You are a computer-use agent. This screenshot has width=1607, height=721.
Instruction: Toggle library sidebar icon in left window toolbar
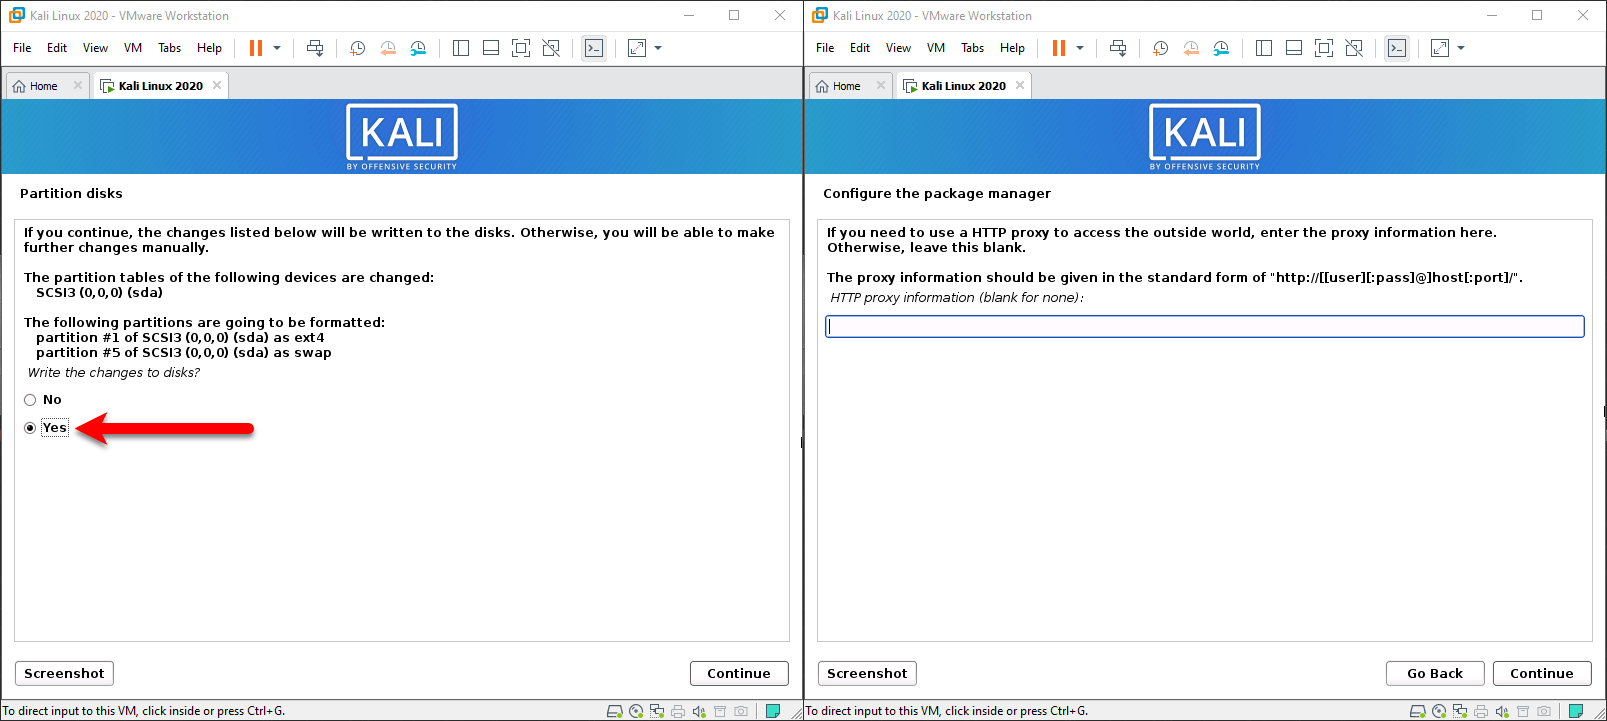coord(461,48)
